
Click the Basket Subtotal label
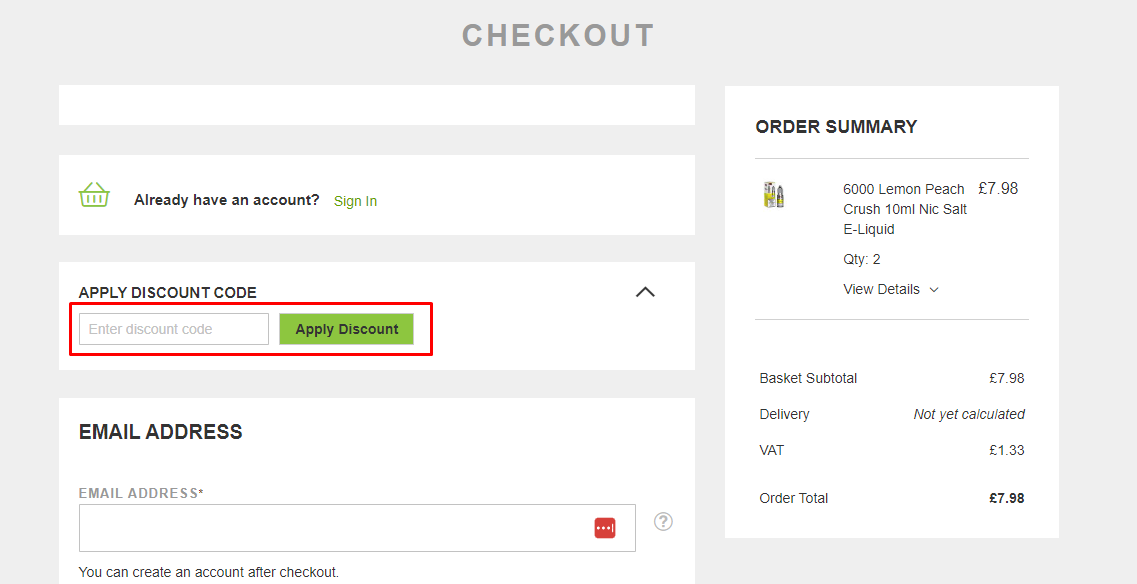tap(808, 378)
